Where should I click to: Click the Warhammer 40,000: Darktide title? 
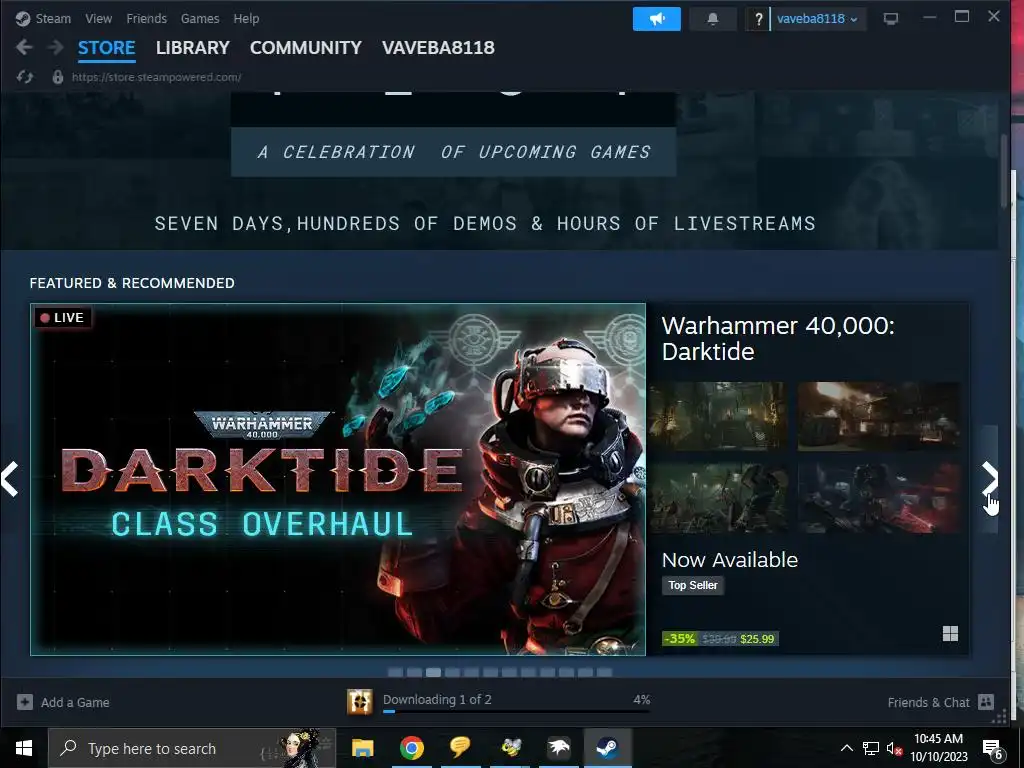pos(778,338)
